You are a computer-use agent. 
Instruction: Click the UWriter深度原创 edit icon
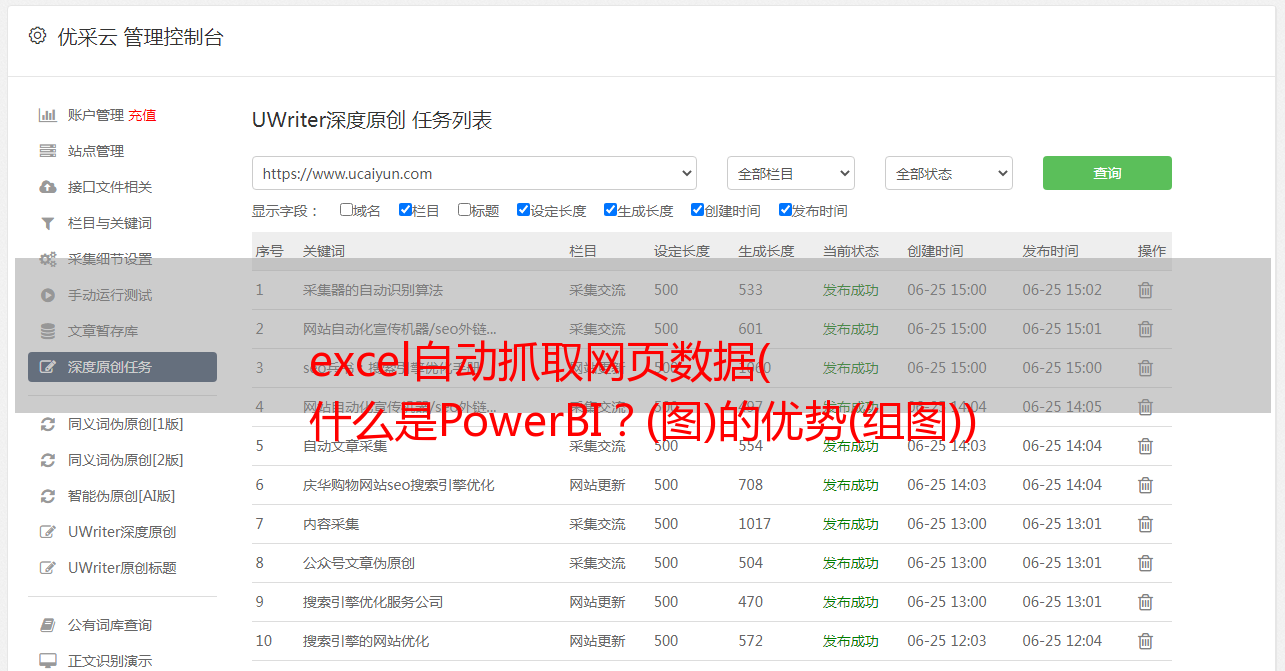47,532
